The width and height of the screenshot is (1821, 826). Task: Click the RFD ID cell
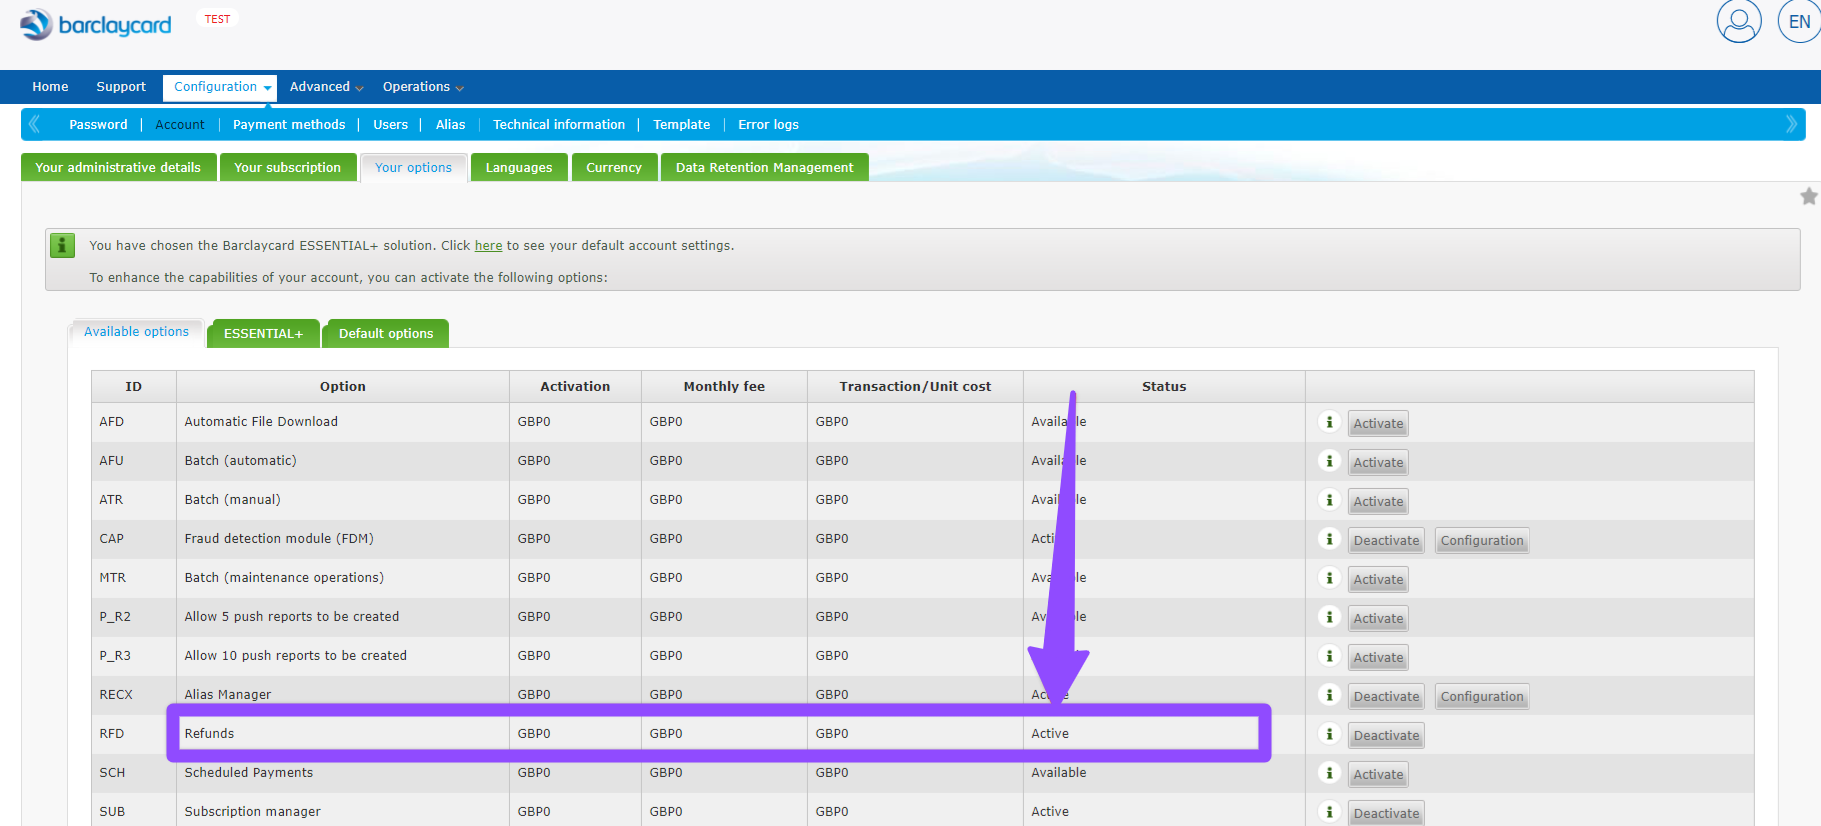(x=134, y=734)
